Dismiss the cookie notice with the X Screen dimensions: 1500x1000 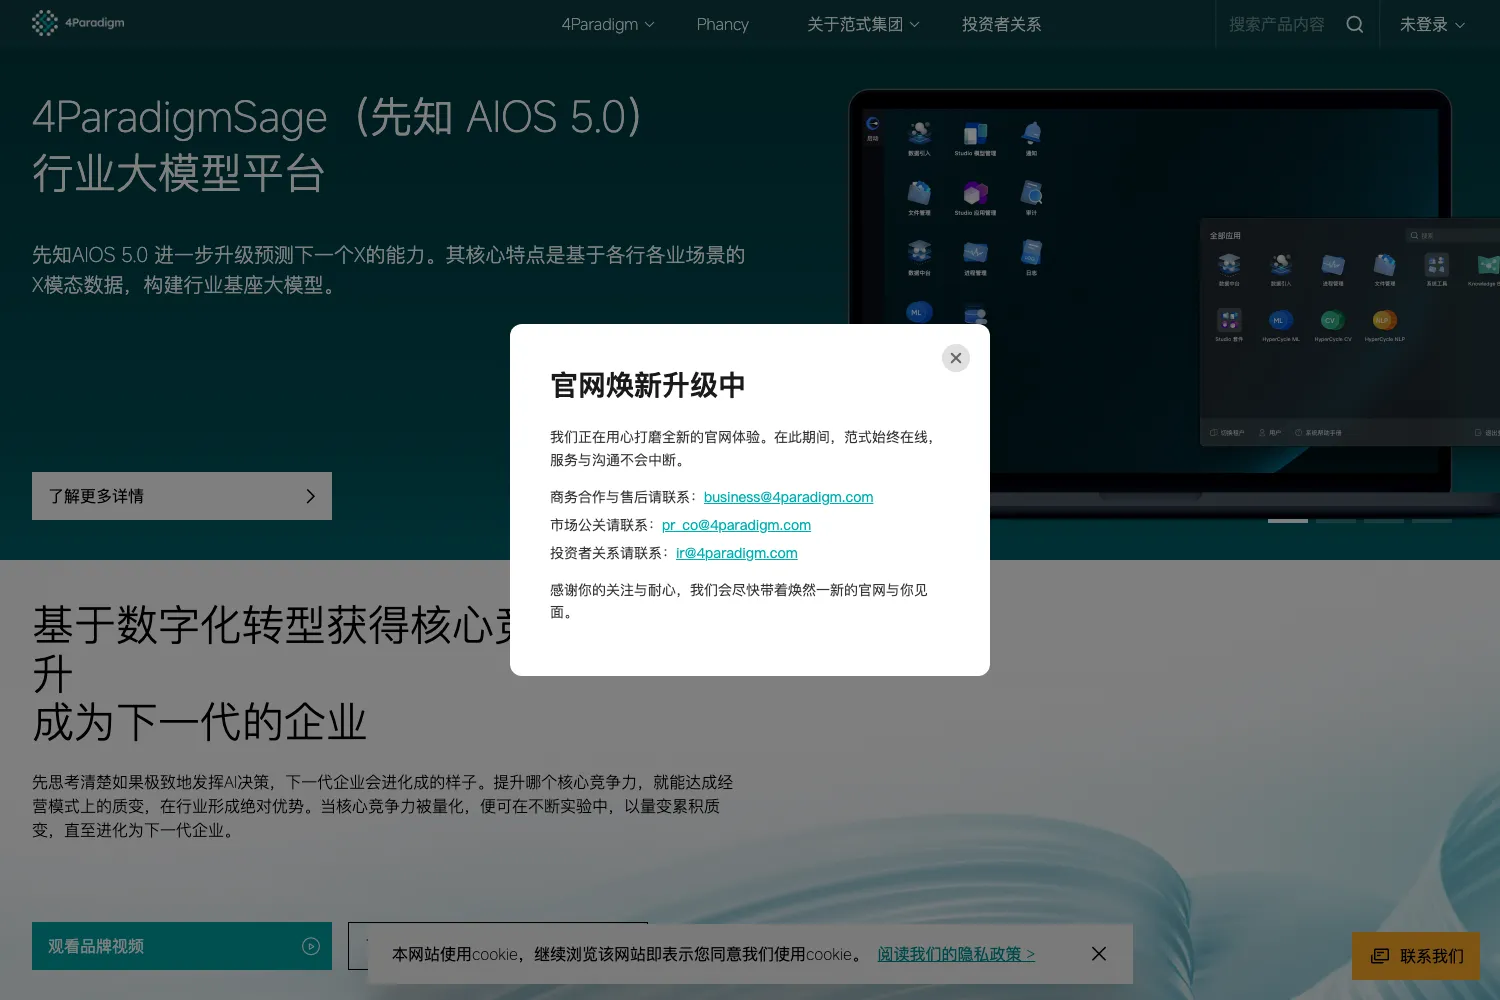pos(1099,954)
